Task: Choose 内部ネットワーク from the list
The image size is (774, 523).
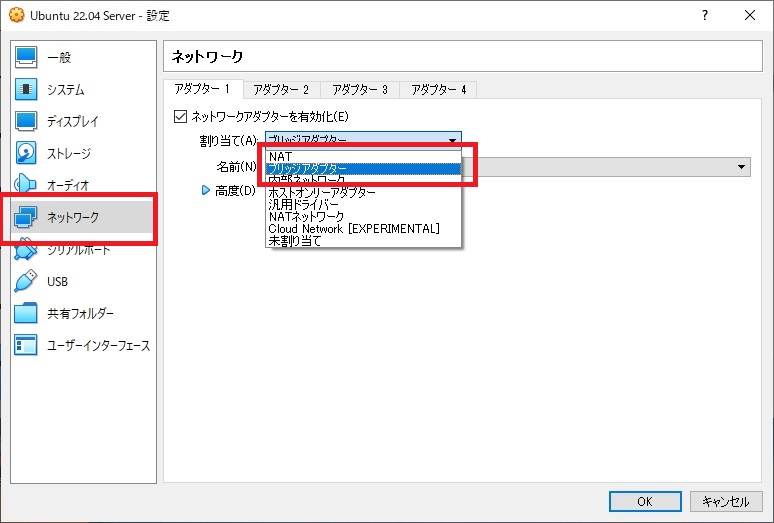Action: coord(363,181)
